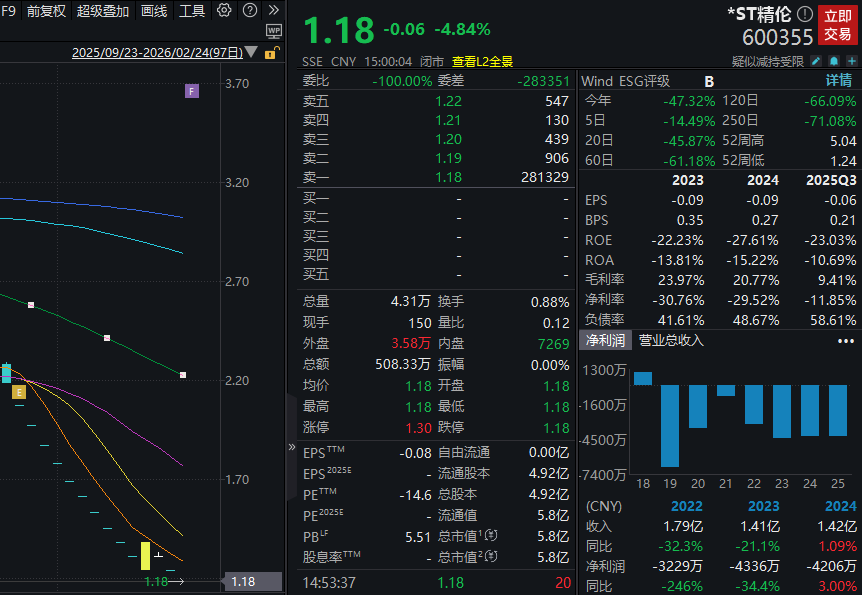The width and height of the screenshot is (862, 595).
Task: Click the 卖五 price 1.22
Action: (449, 101)
